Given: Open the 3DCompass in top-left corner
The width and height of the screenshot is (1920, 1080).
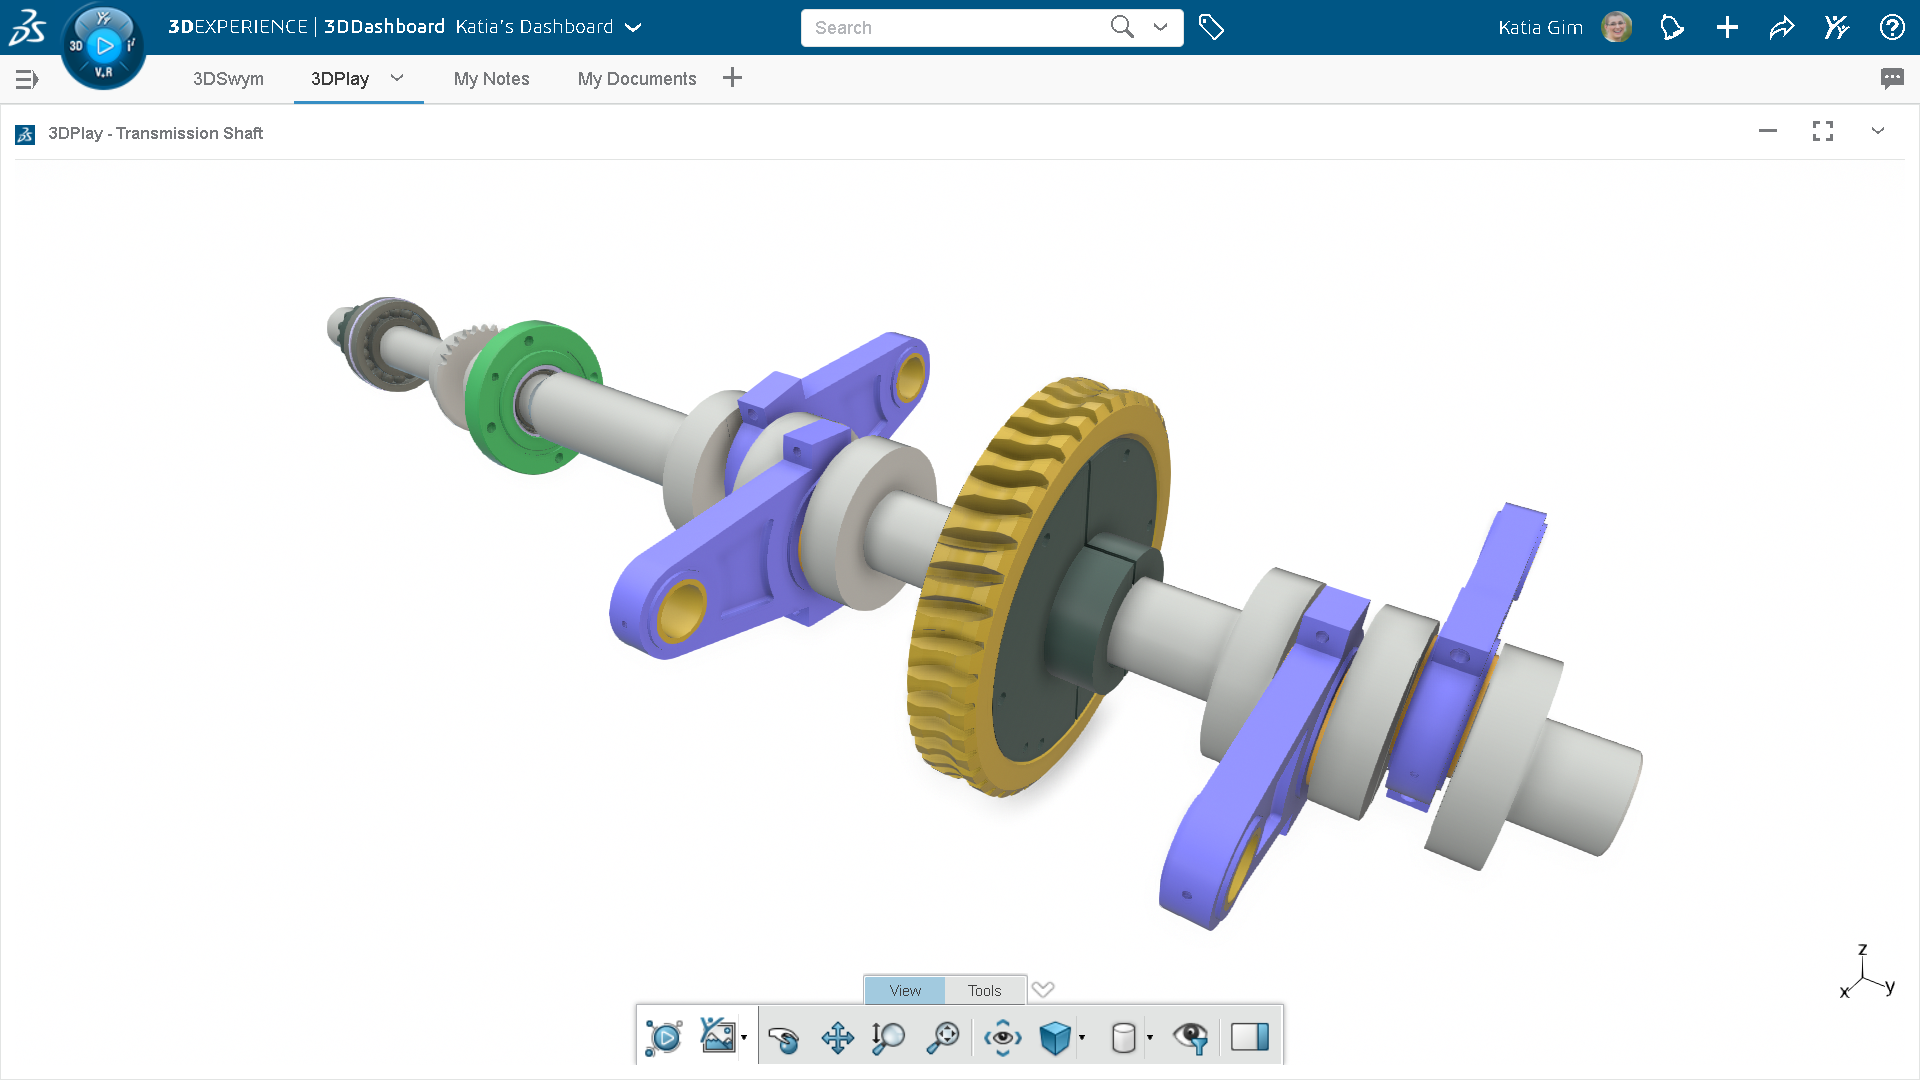Looking at the screenshot, I should point(103,45).
